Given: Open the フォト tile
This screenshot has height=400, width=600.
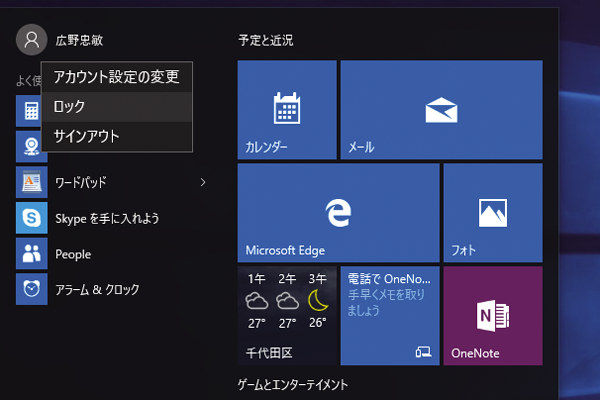Looking at the screenshot, I should pyautogui.click(x=493, y=213).
